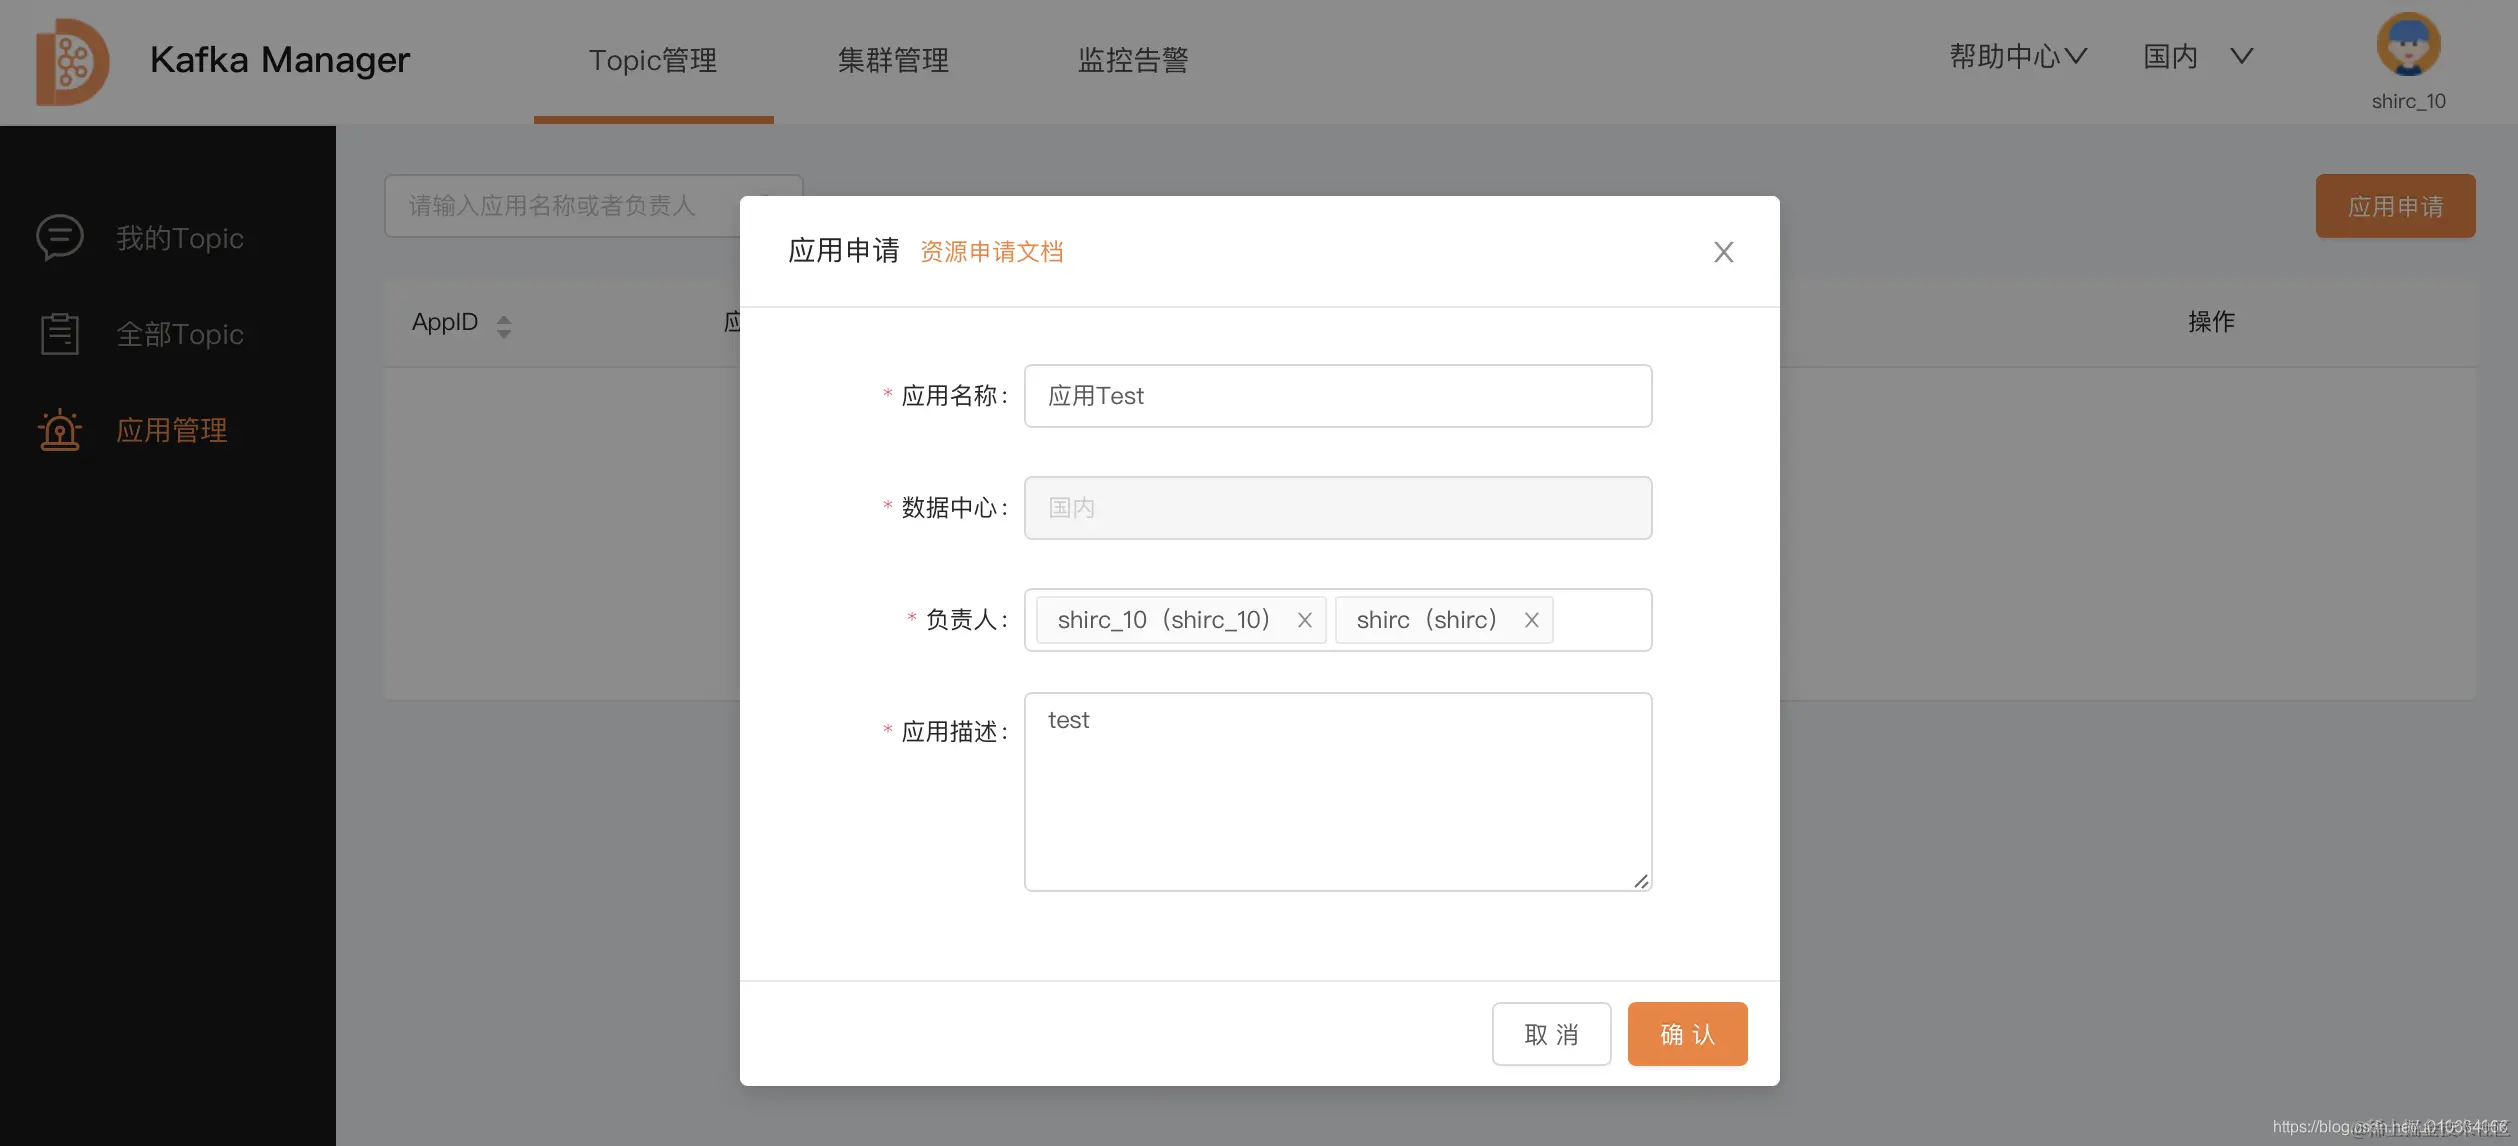Open 全部Topic from the sidebar
The width and height of the screenshot is (2518, 1146).
point(180,333)
